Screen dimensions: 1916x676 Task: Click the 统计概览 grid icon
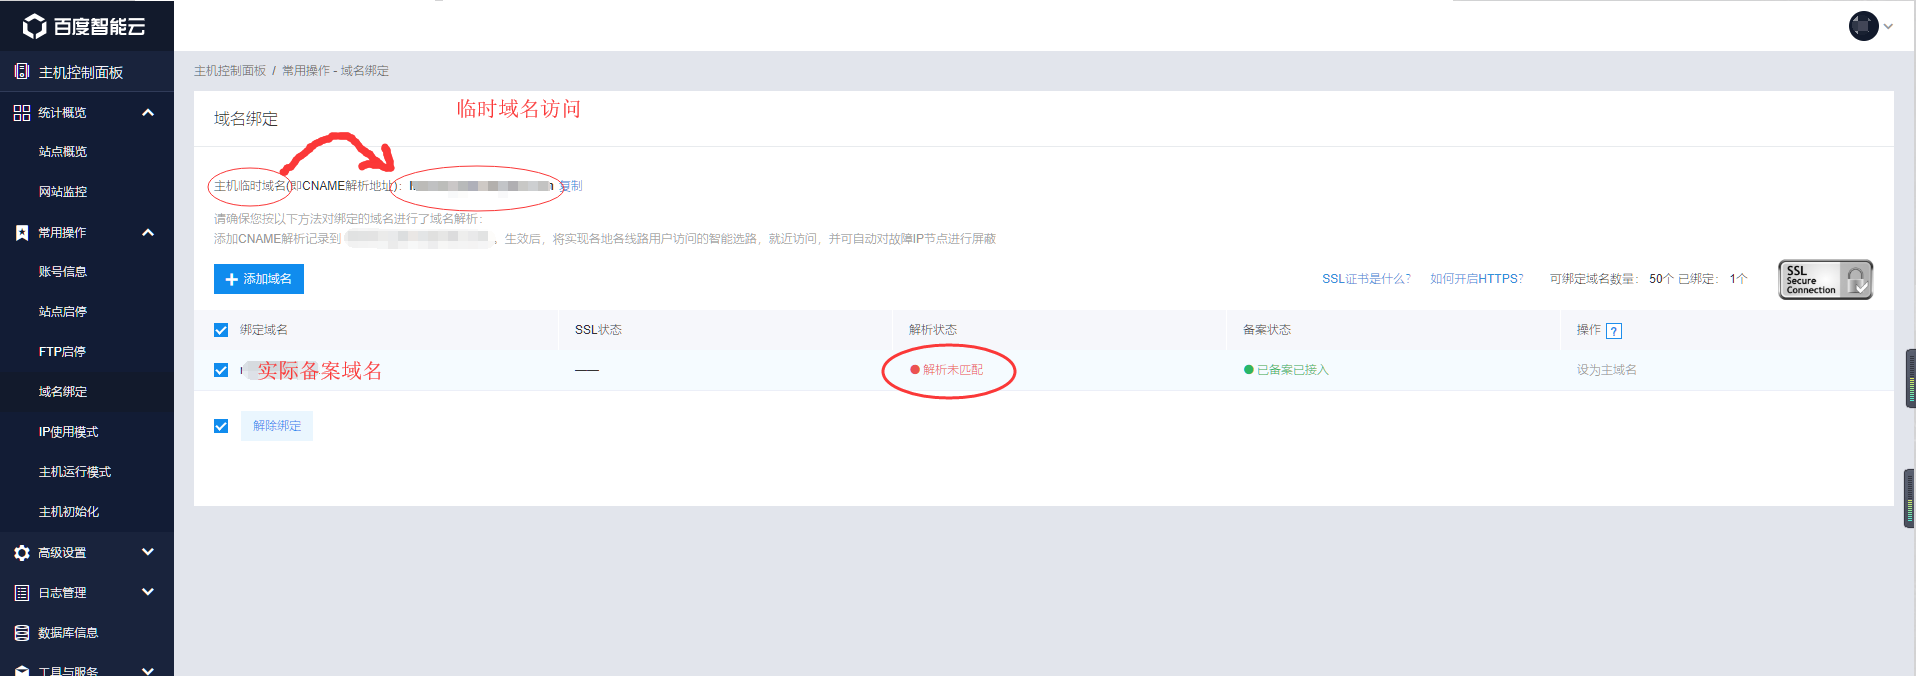point(22,113)
